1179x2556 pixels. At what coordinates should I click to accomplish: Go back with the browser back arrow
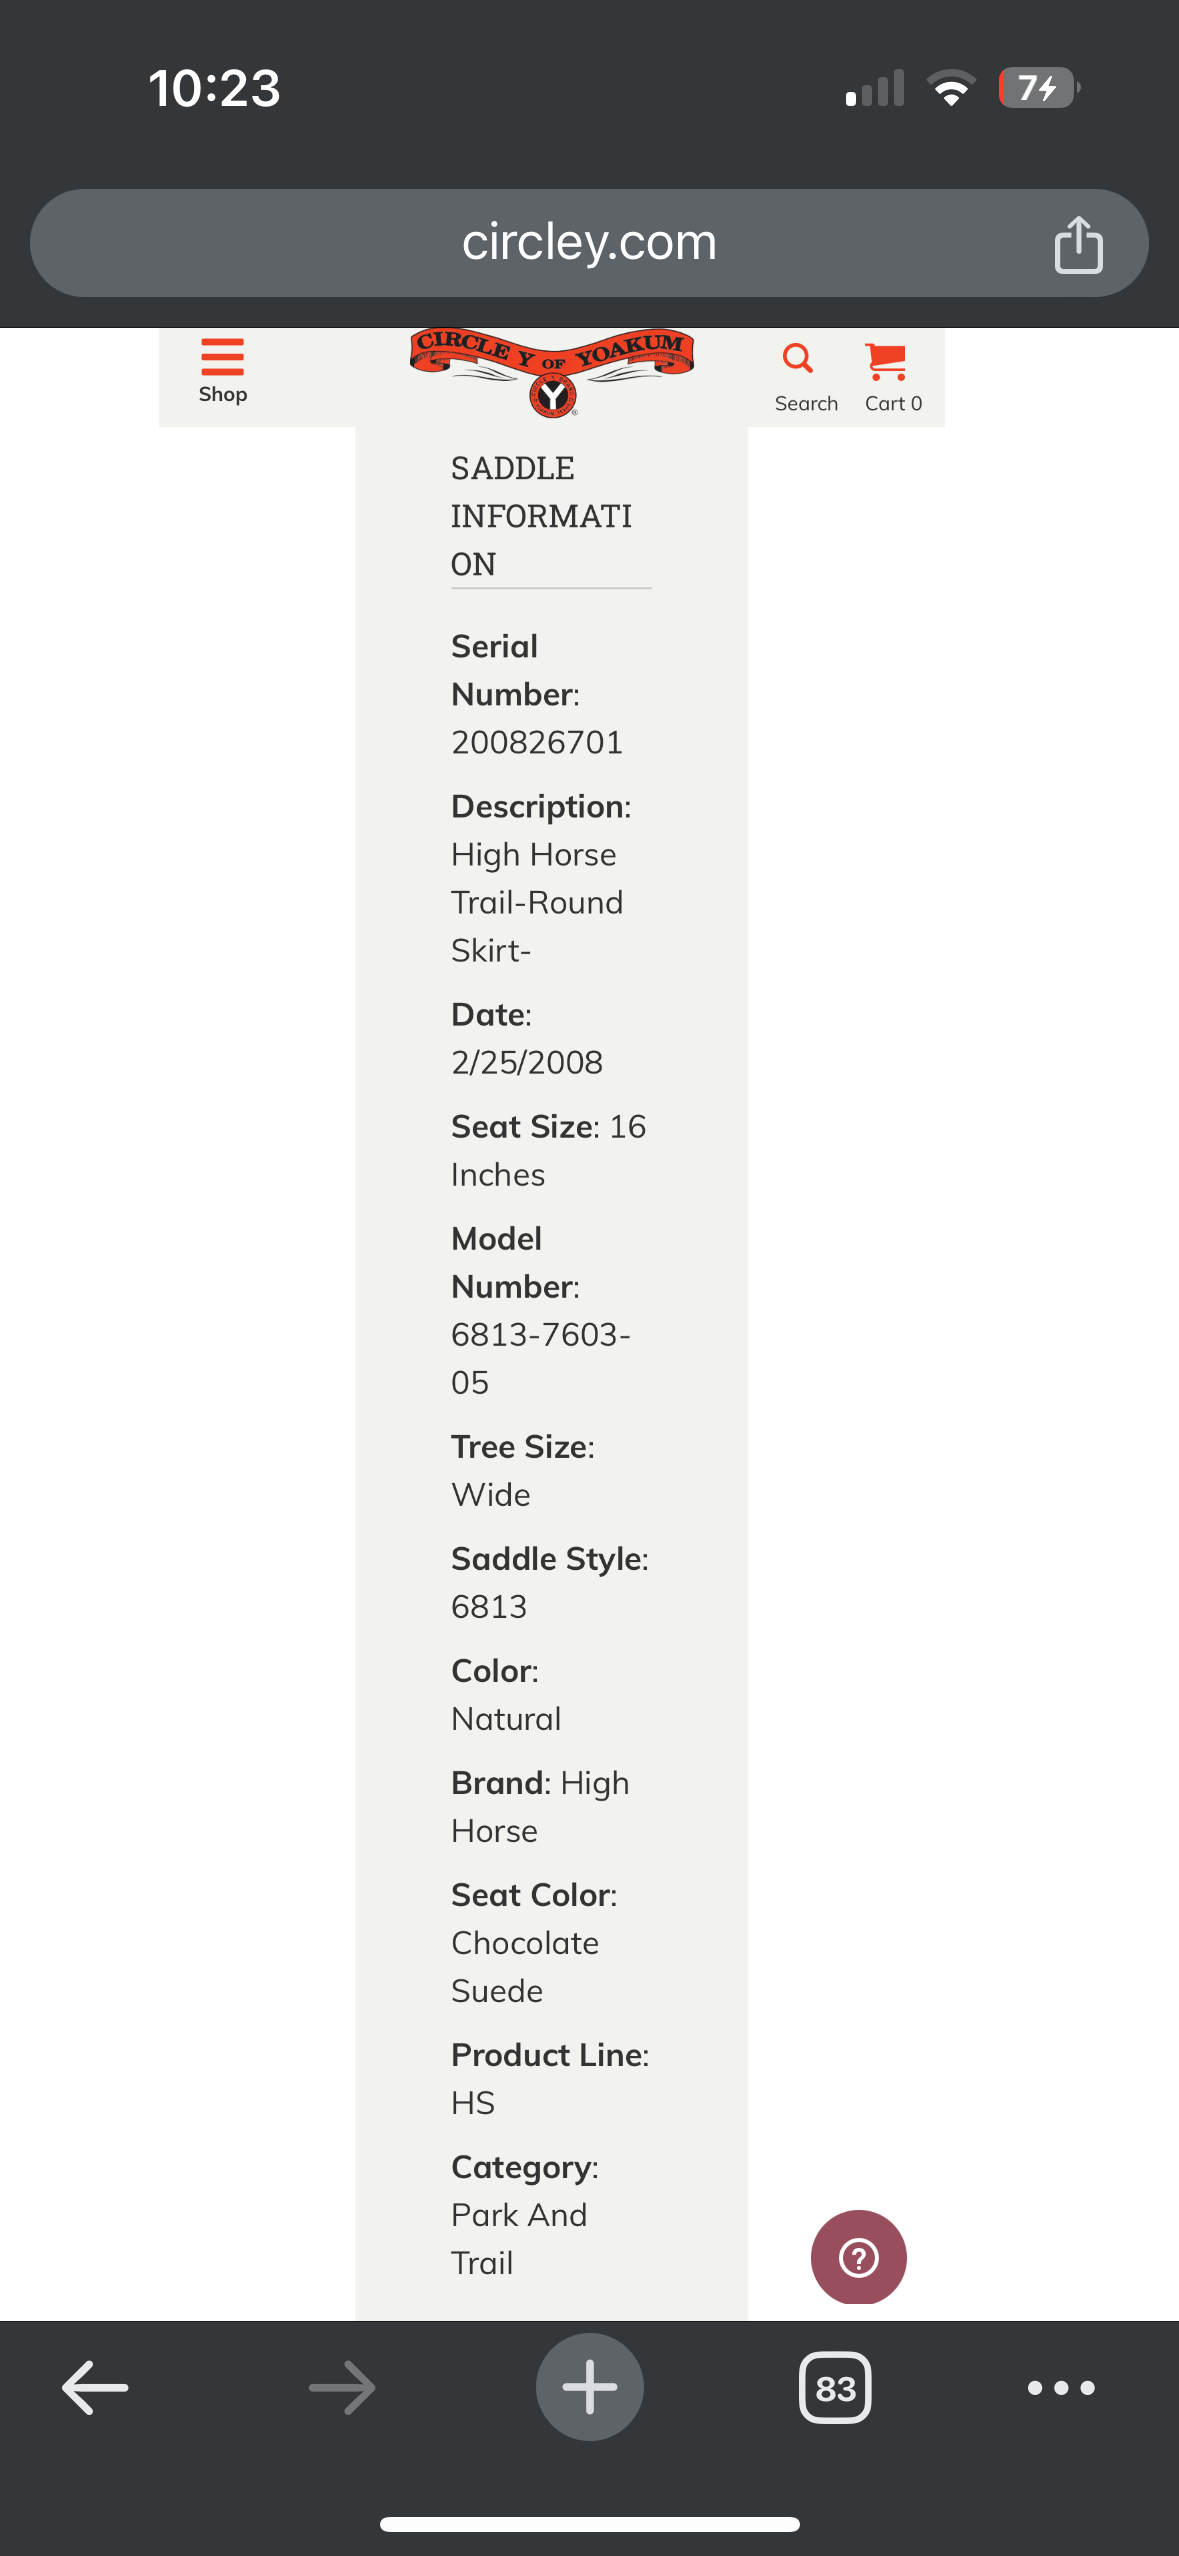pyautogui.click(x=95, y=2388)
